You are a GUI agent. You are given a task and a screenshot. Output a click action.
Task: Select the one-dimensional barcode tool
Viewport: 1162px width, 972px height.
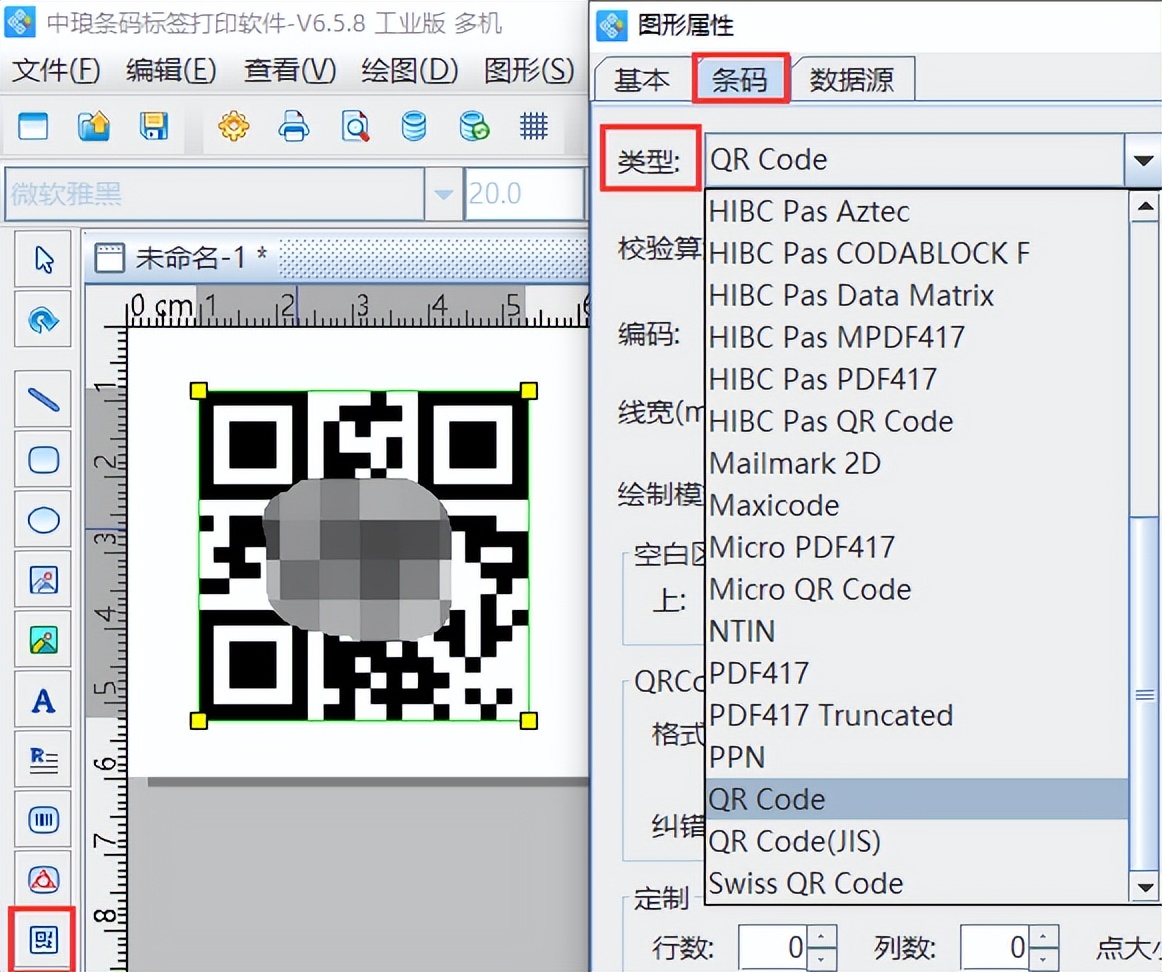pyautogui.click(x=44, y=819)
